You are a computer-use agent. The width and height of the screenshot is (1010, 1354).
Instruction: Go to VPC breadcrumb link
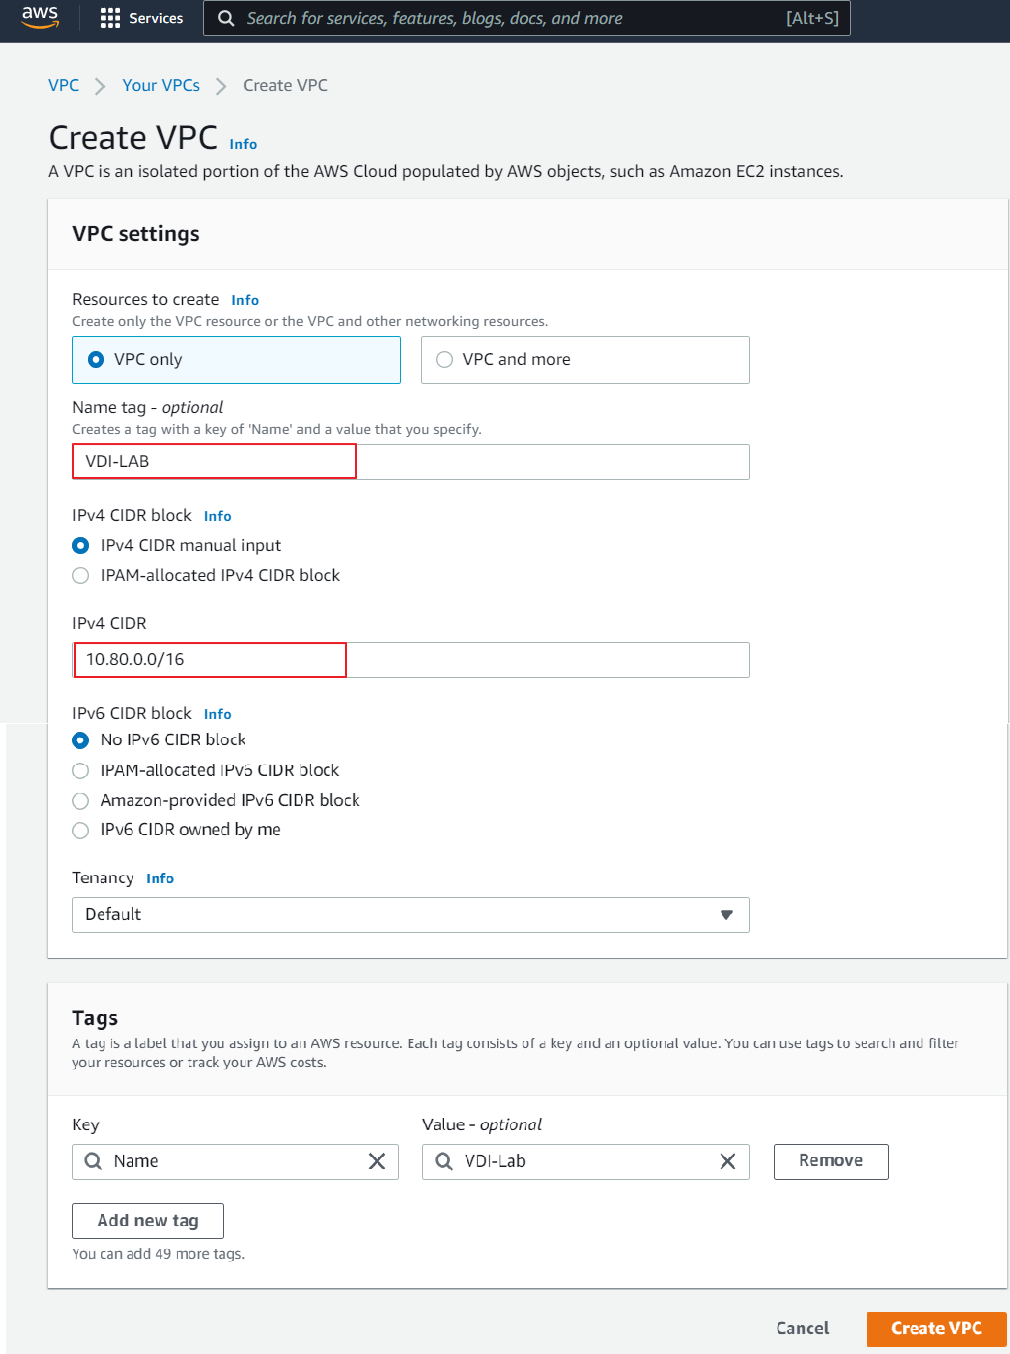63,85
